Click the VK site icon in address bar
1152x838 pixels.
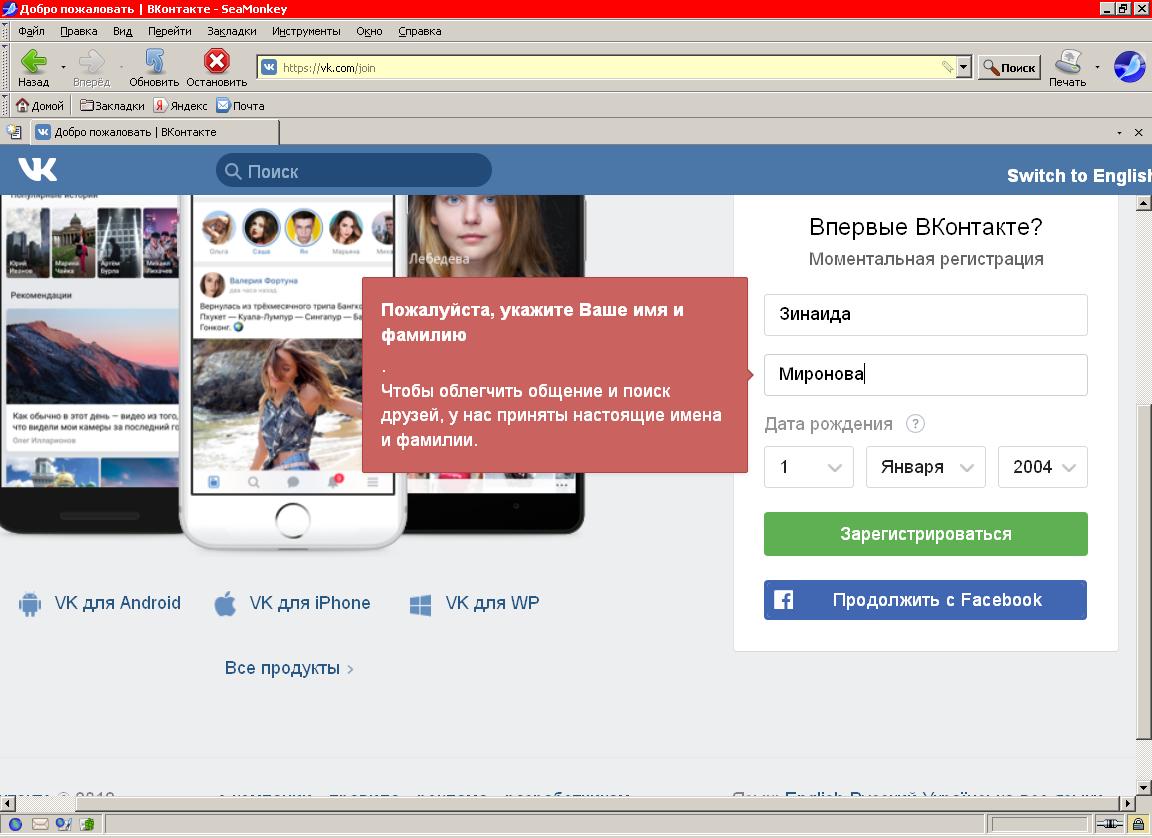(269, 67)
